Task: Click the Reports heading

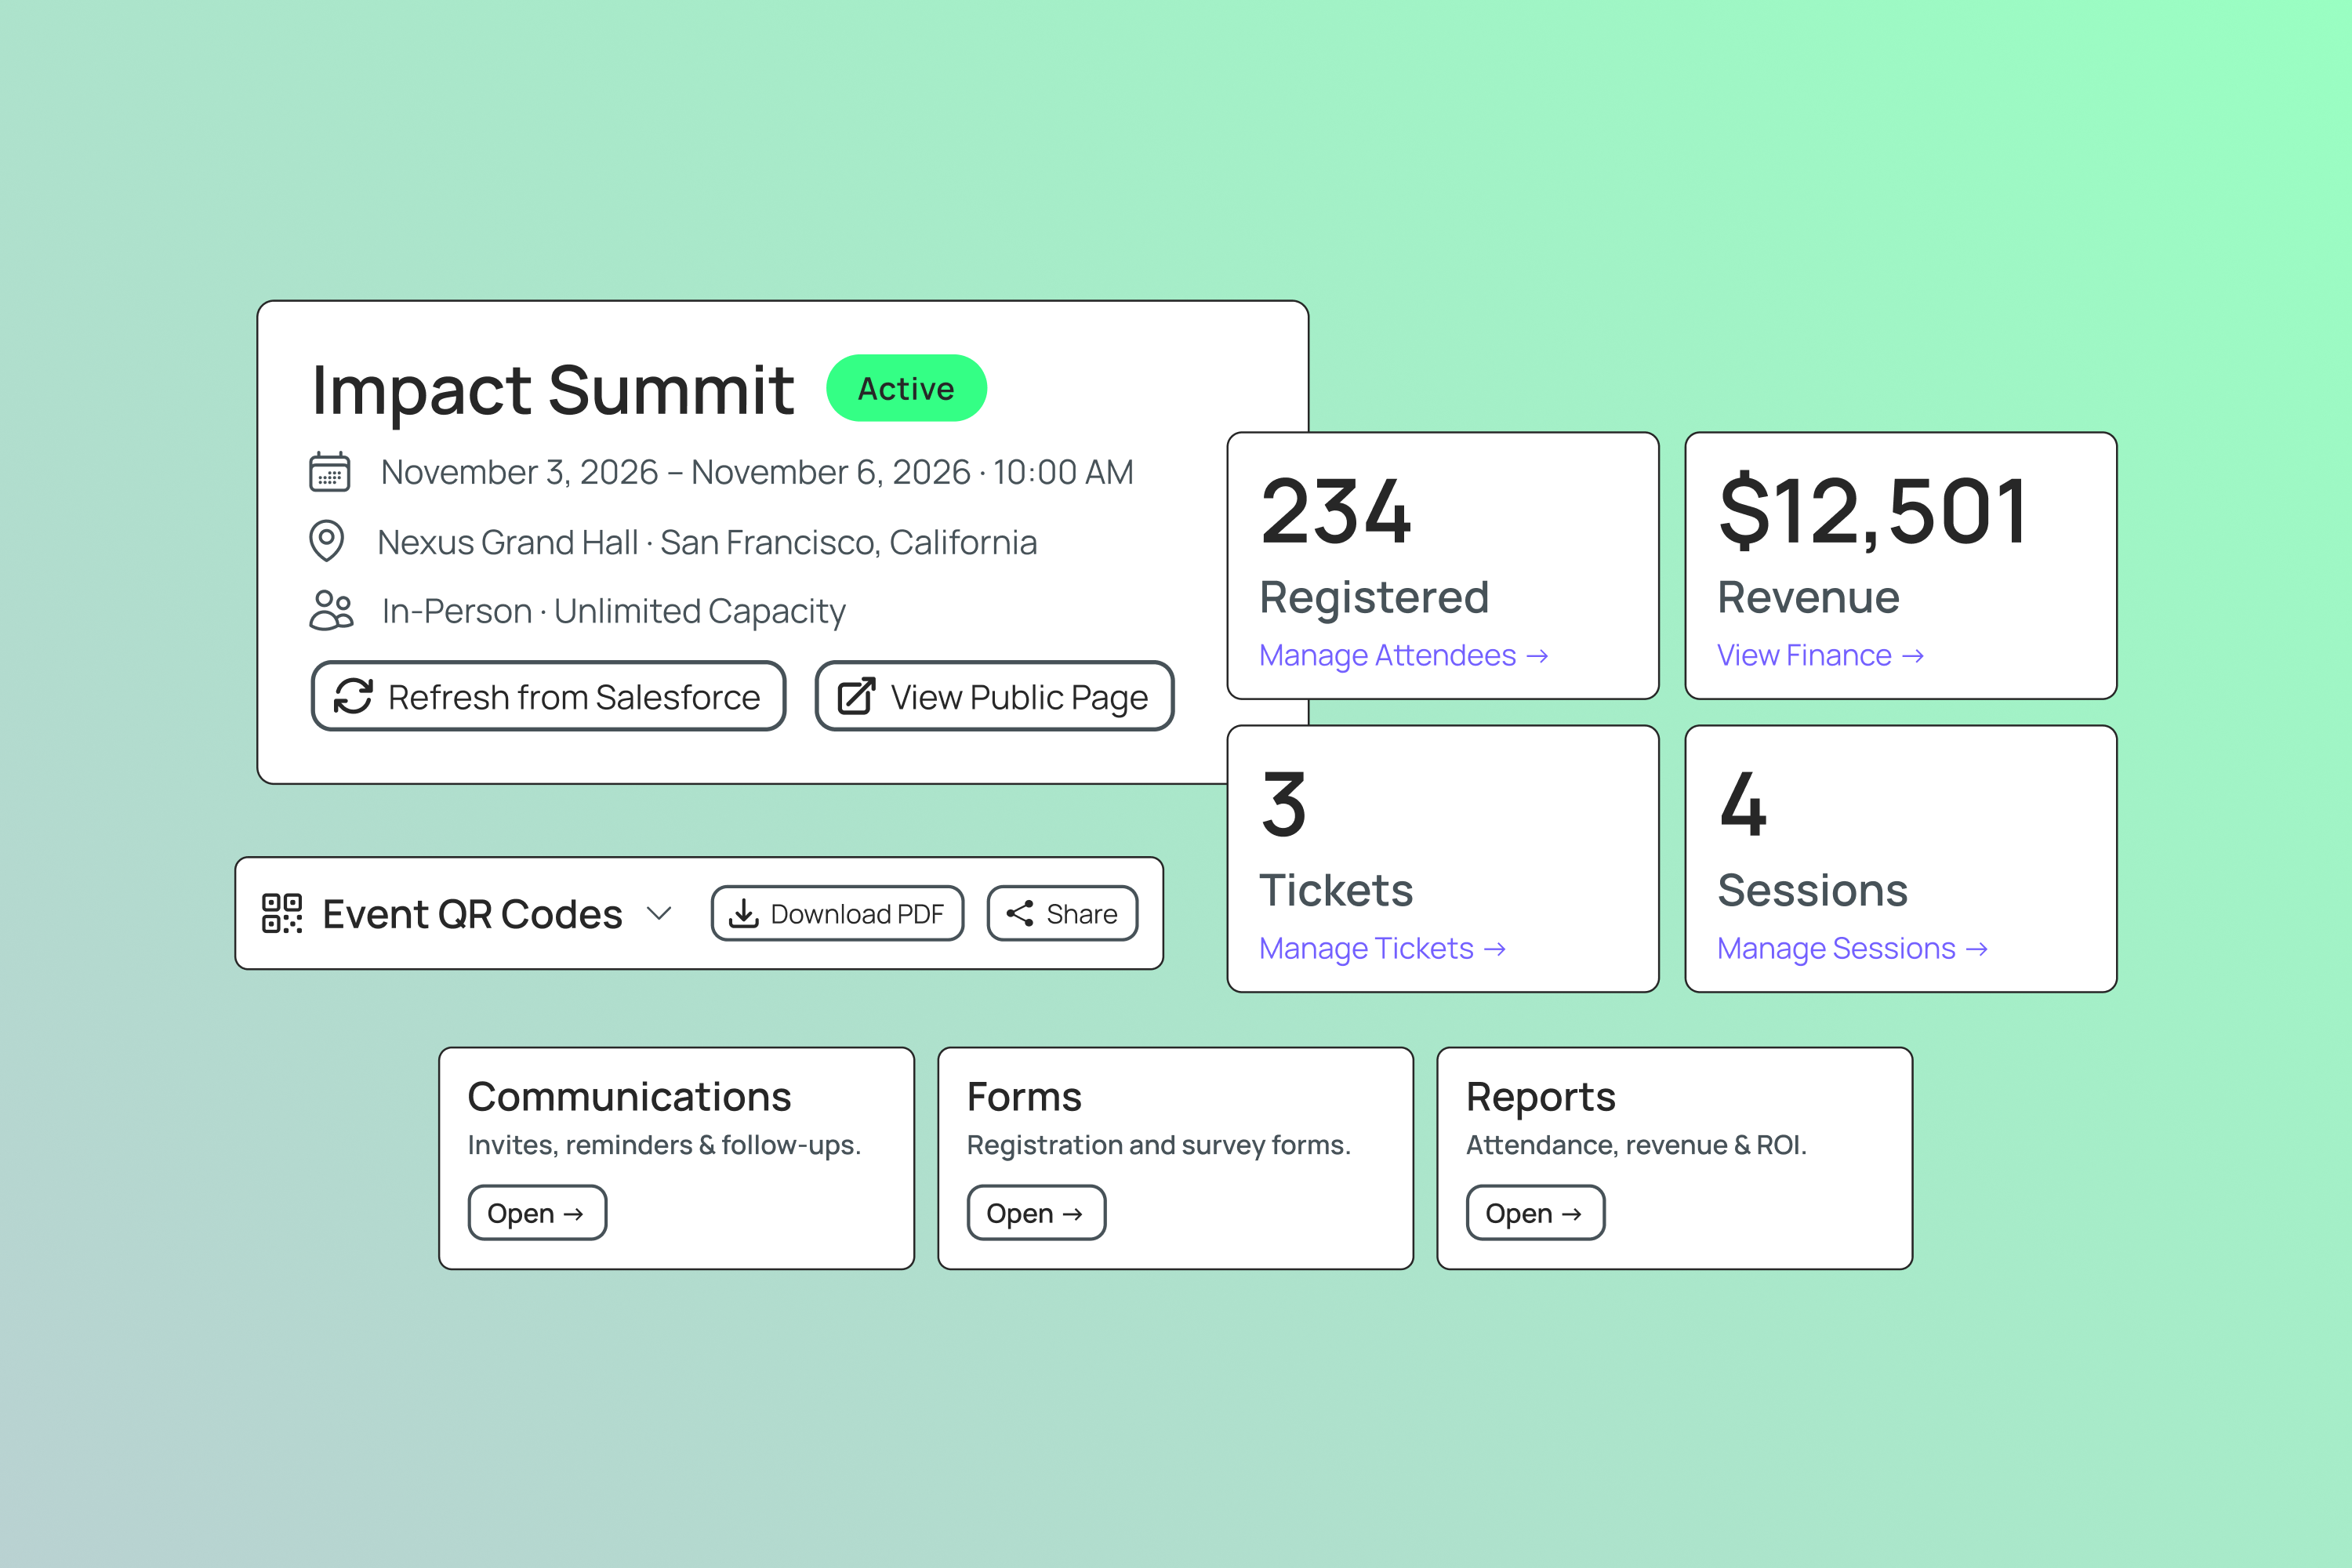Action: (x=1540, y=1098)
